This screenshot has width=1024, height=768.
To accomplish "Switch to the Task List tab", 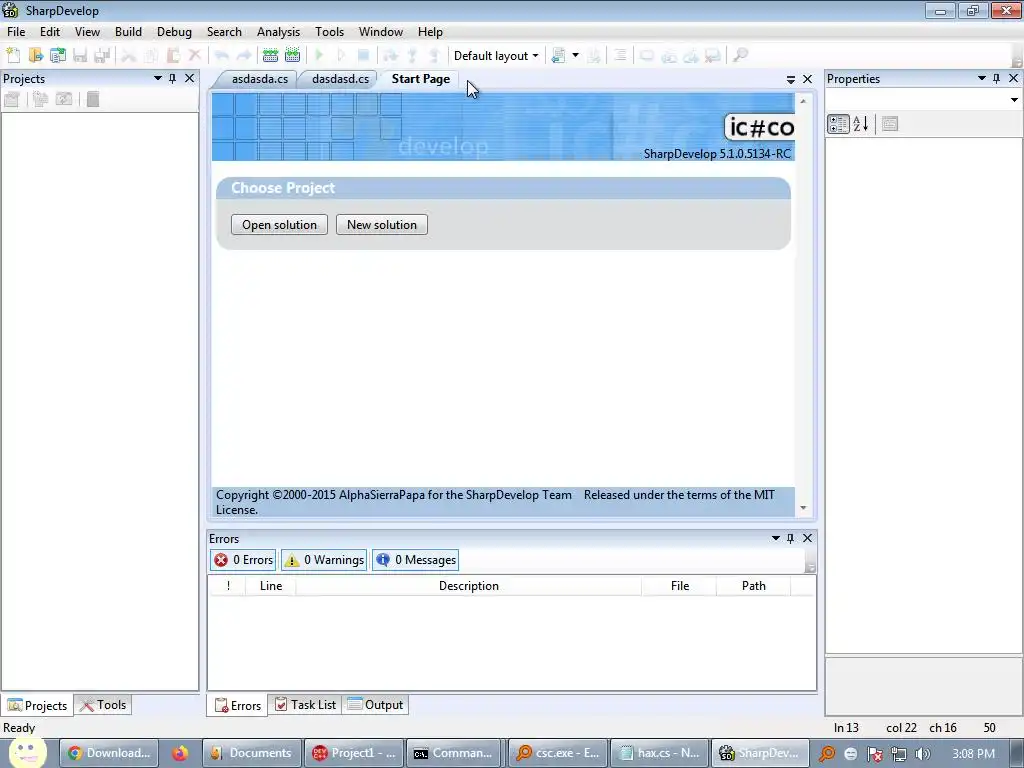I will 306,705.
